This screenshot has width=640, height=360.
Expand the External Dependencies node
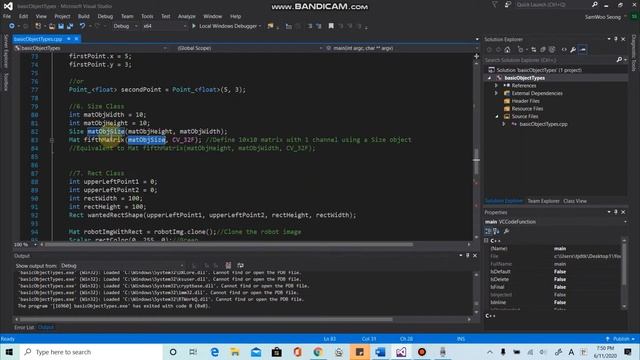click(x=496, y=93)
